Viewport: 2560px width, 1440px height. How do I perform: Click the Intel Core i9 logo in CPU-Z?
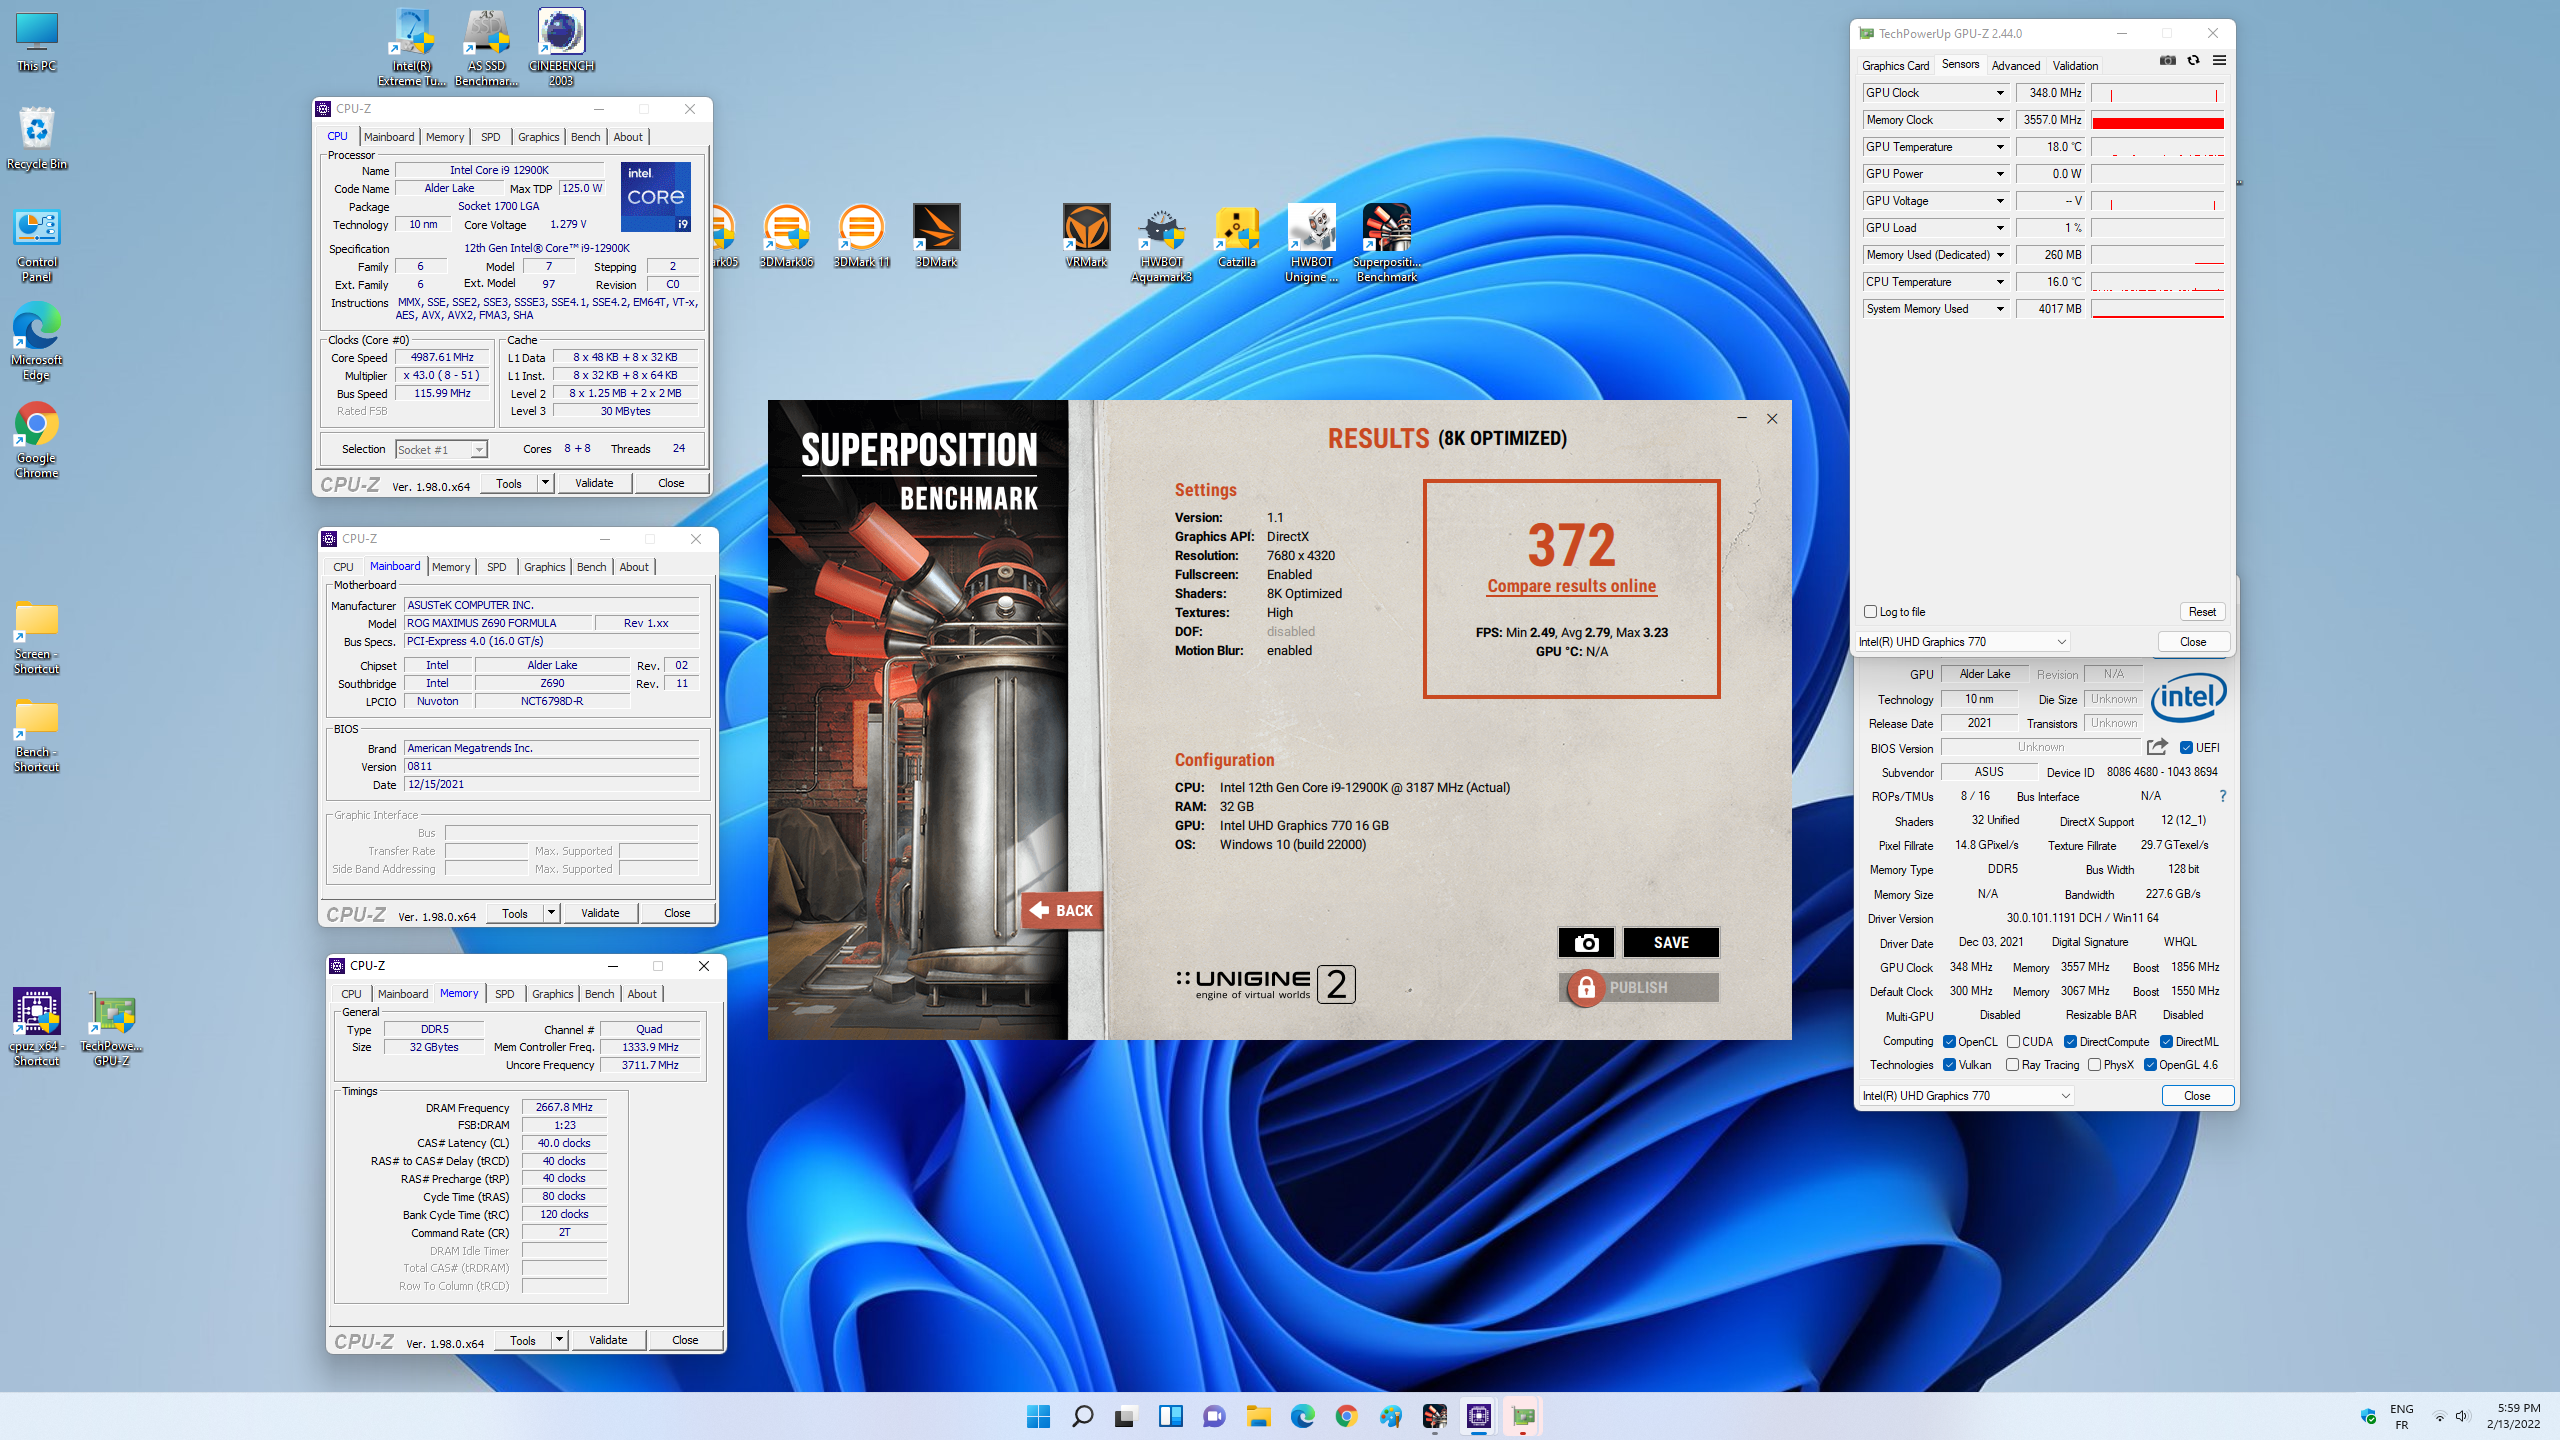click(656, 197)
